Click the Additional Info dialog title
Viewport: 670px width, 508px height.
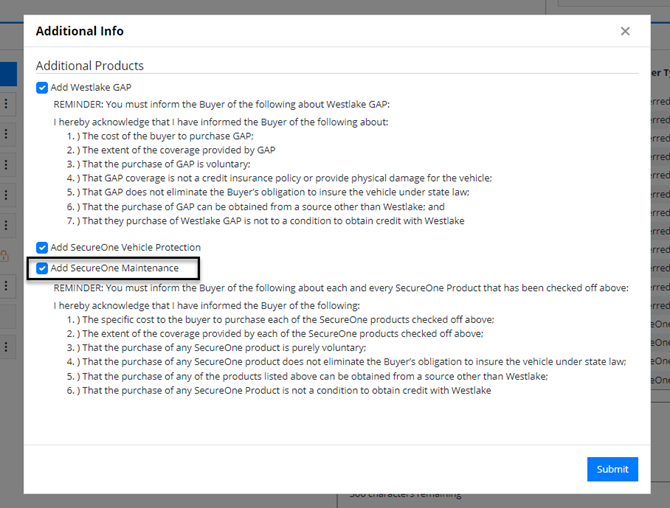pos(79,31)
